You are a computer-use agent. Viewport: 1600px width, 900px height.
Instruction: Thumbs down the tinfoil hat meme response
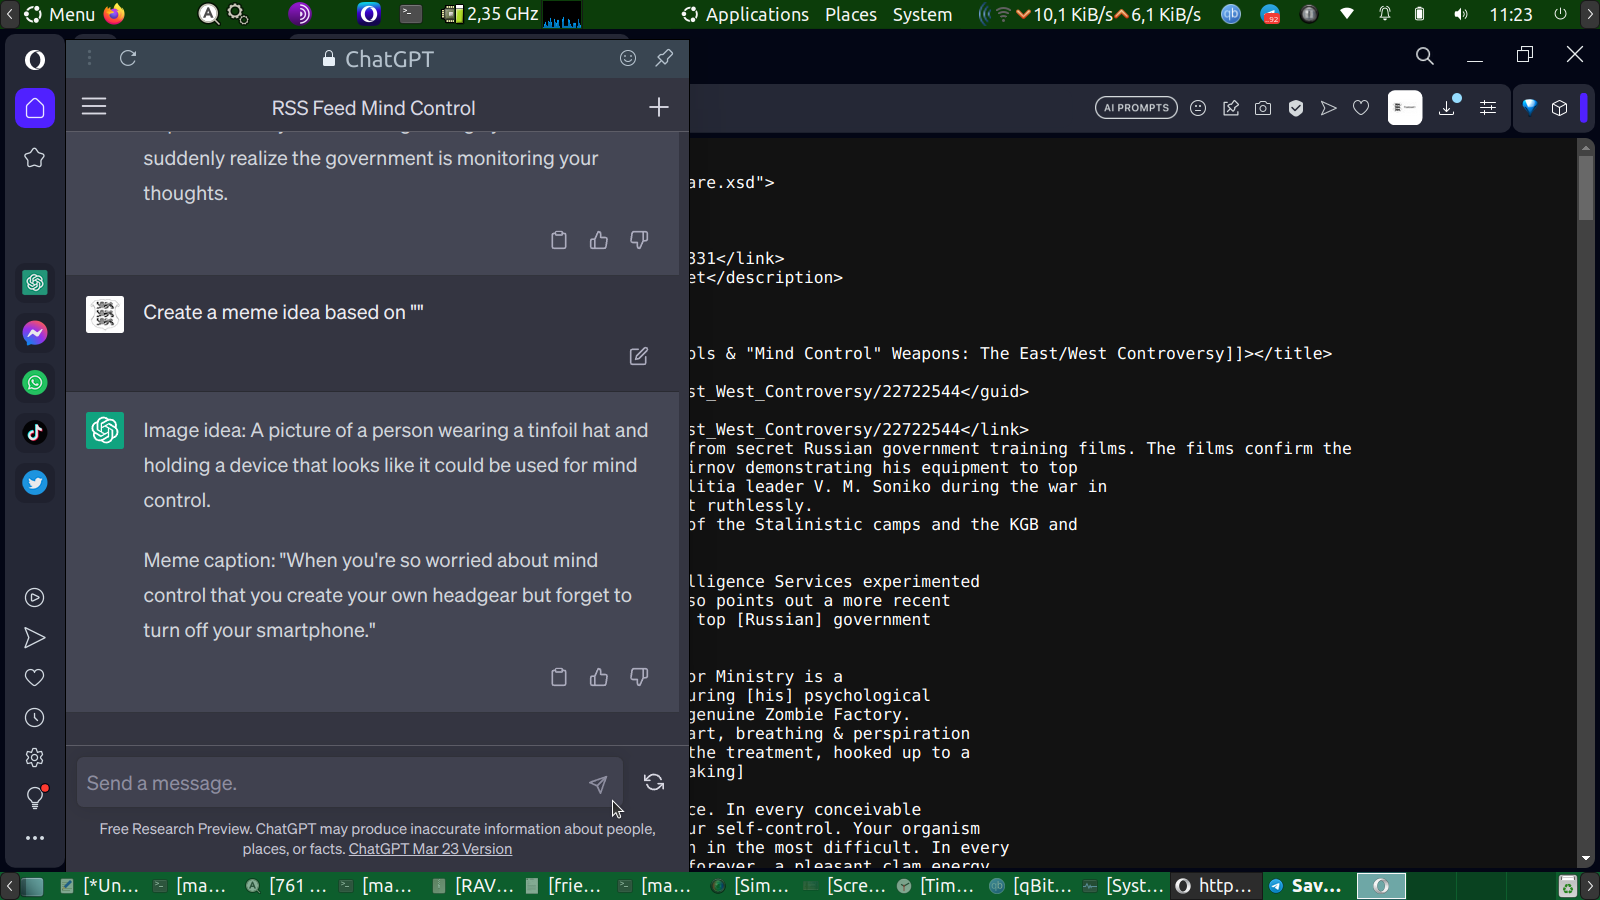pyautogui.click(x=639, y=677)
